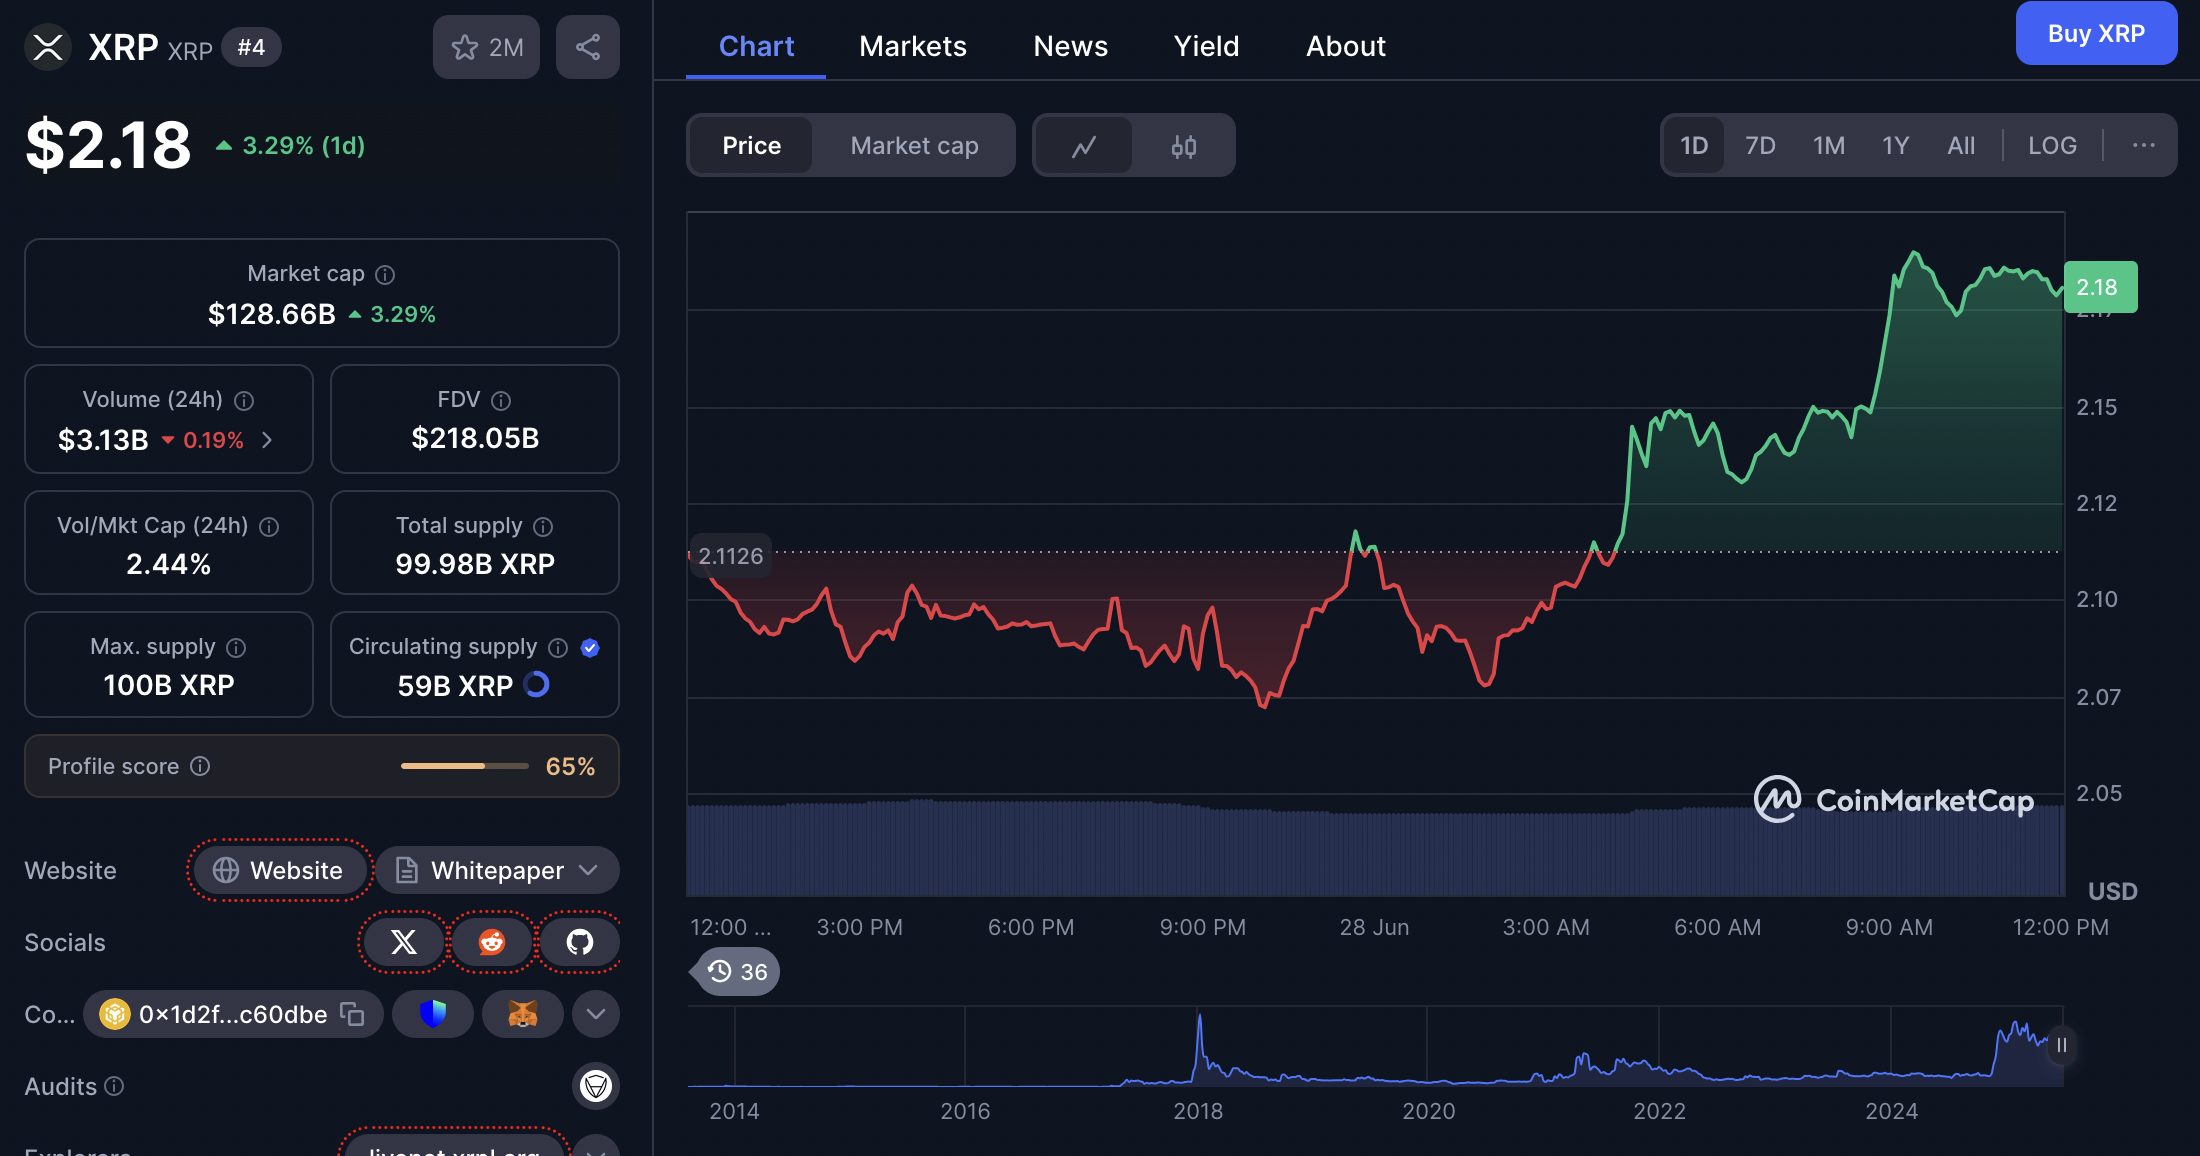Select Market cap chart mode
Screen dimensions: 2200x1156
pyautogui.click(x=914, y=146)
